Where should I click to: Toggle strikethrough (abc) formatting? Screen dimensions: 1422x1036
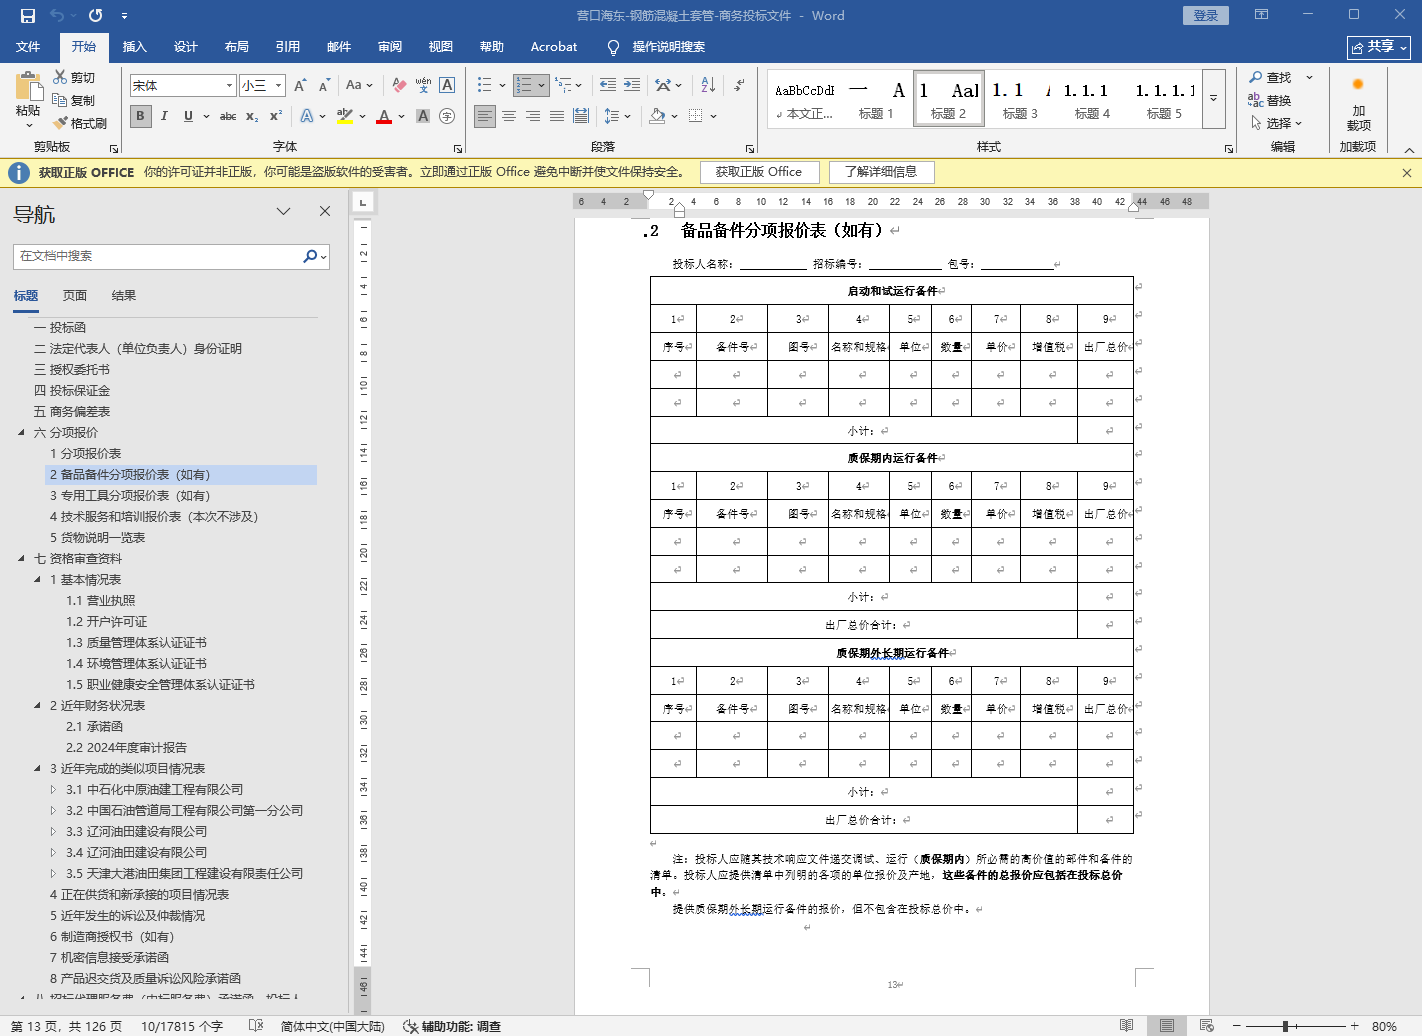228,116
